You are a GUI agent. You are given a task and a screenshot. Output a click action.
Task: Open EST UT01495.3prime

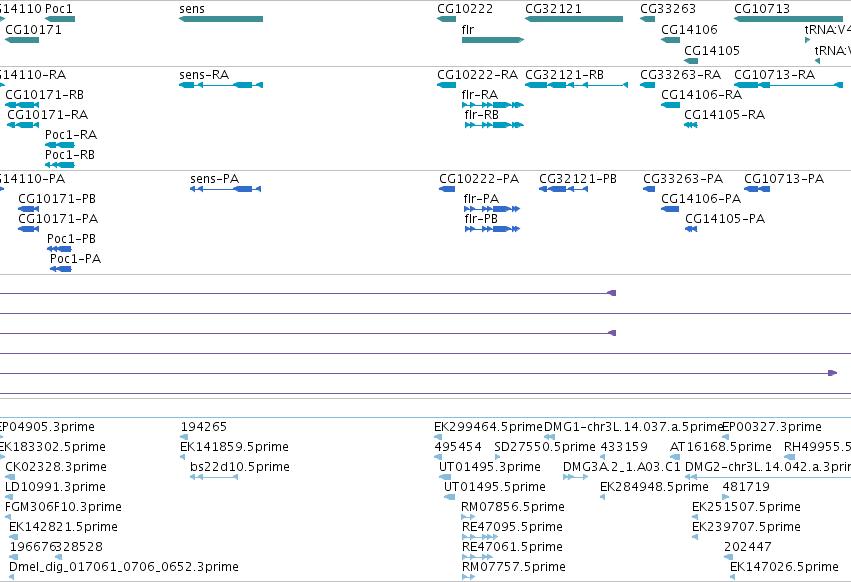click(490, 467)
